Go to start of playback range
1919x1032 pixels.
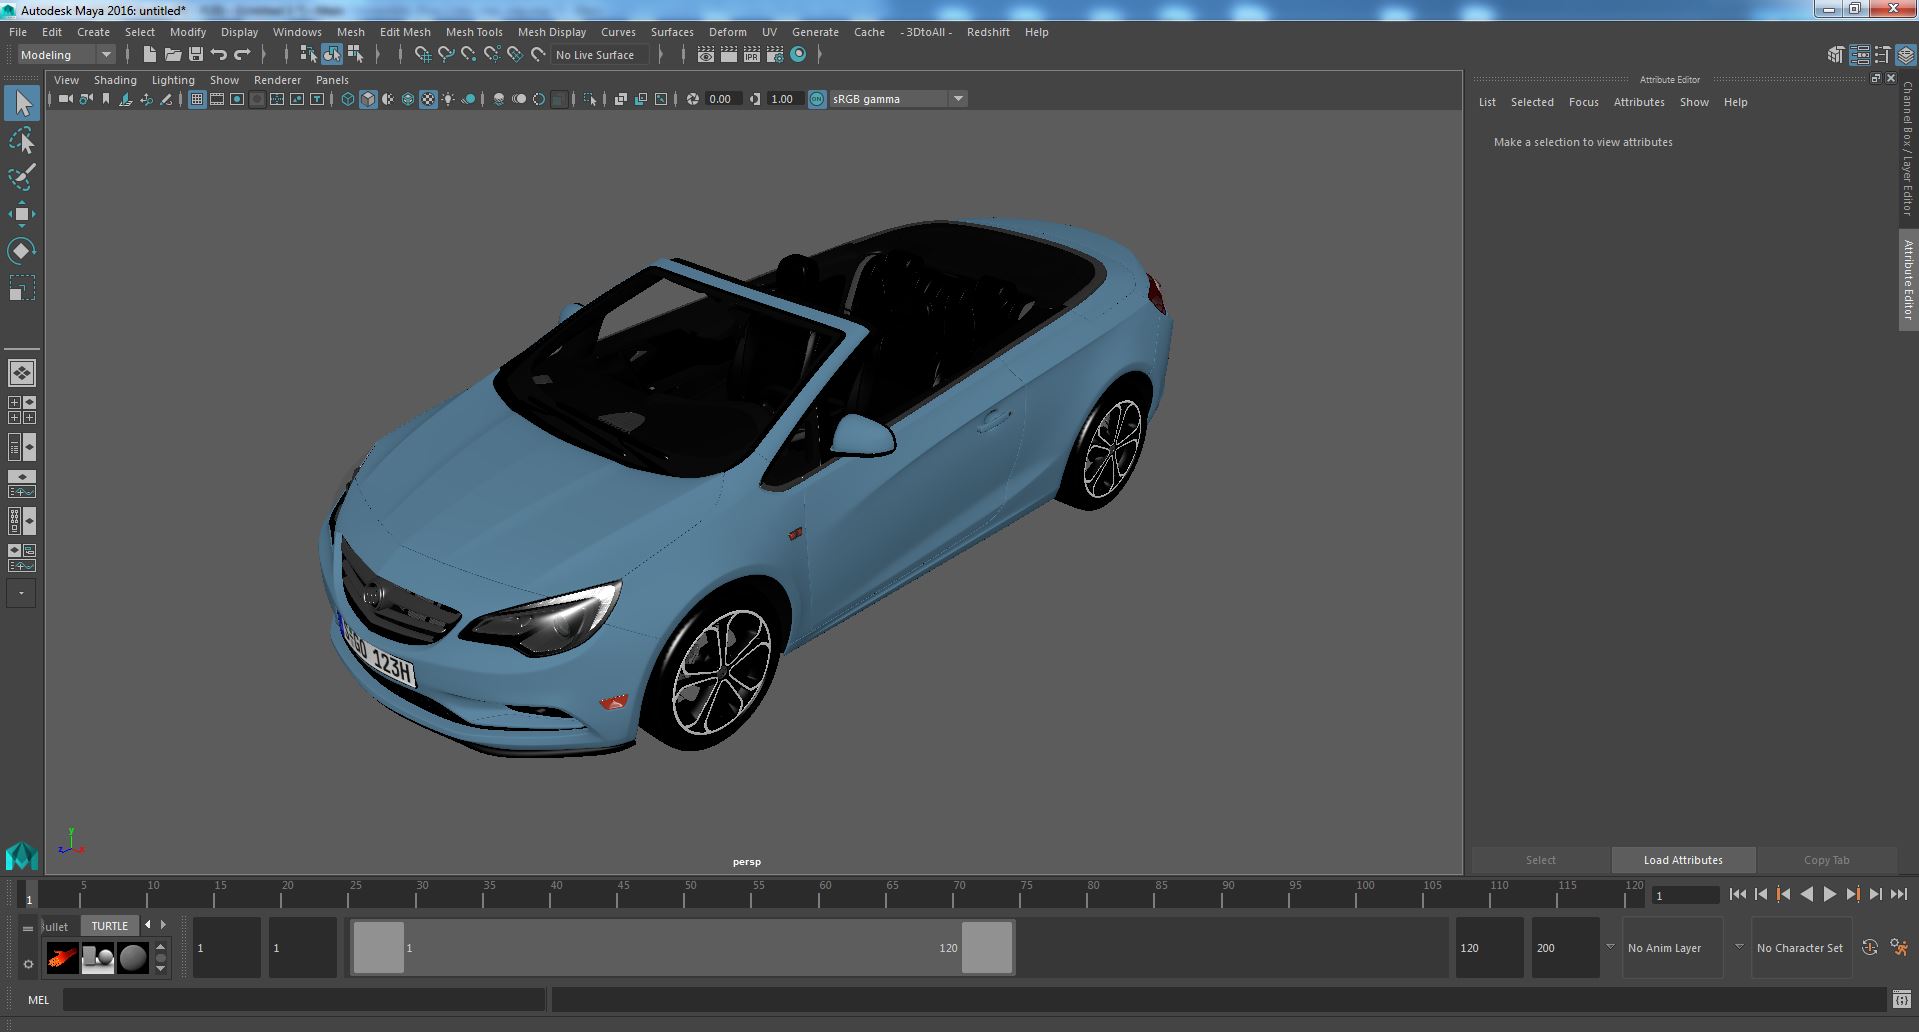tap(1738, 895)
